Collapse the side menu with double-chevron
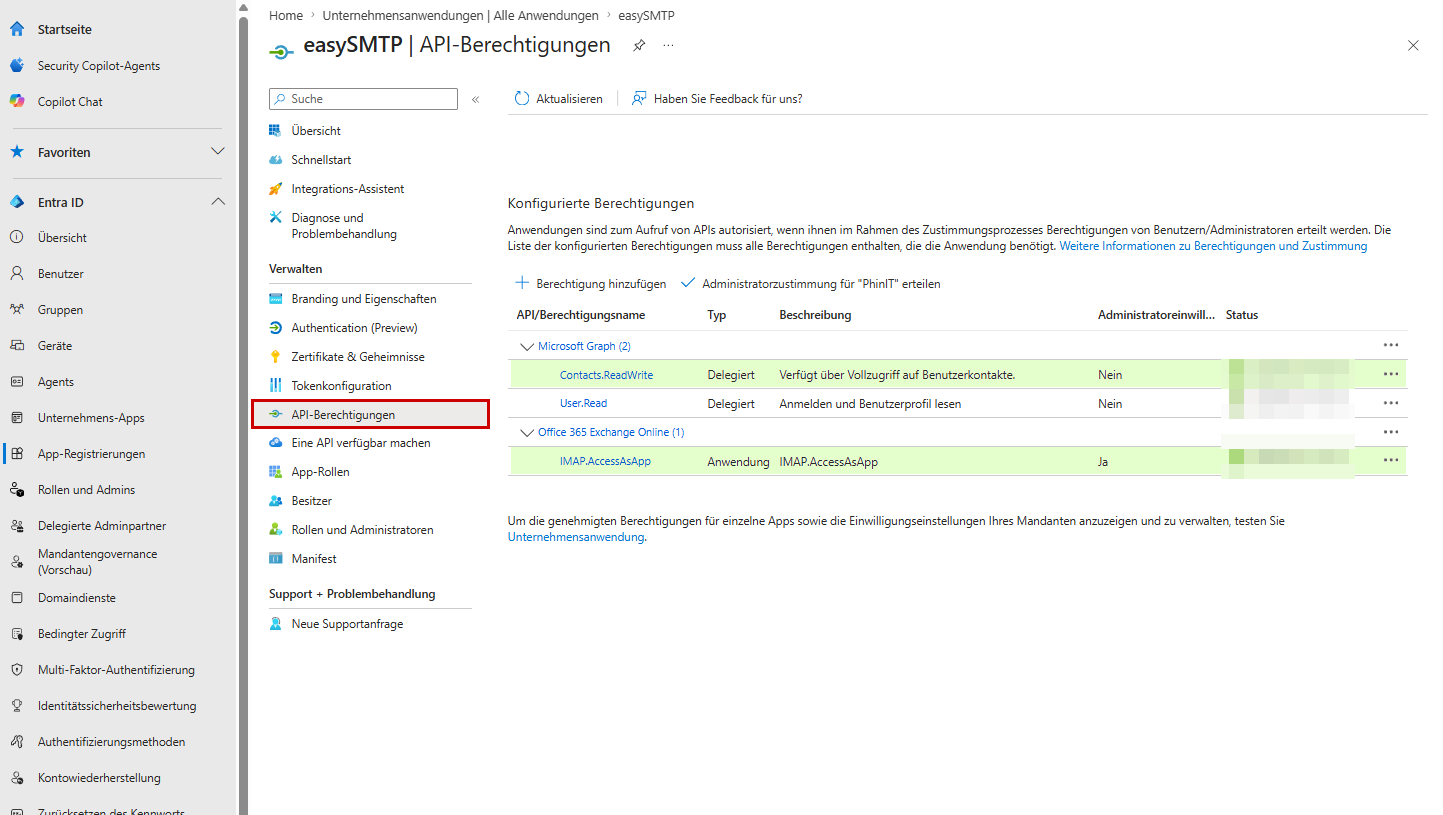1443x815 pixels. pyautogui.click(x=476, y=99)
